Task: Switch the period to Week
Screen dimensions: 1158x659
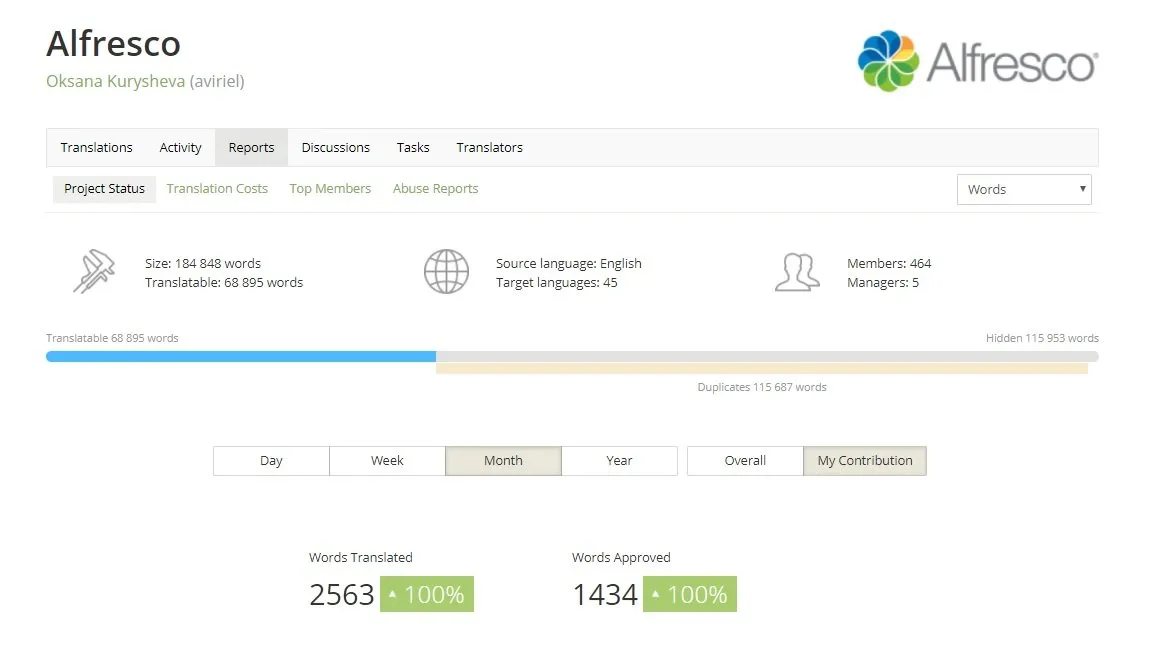Action: coord(387,461)
